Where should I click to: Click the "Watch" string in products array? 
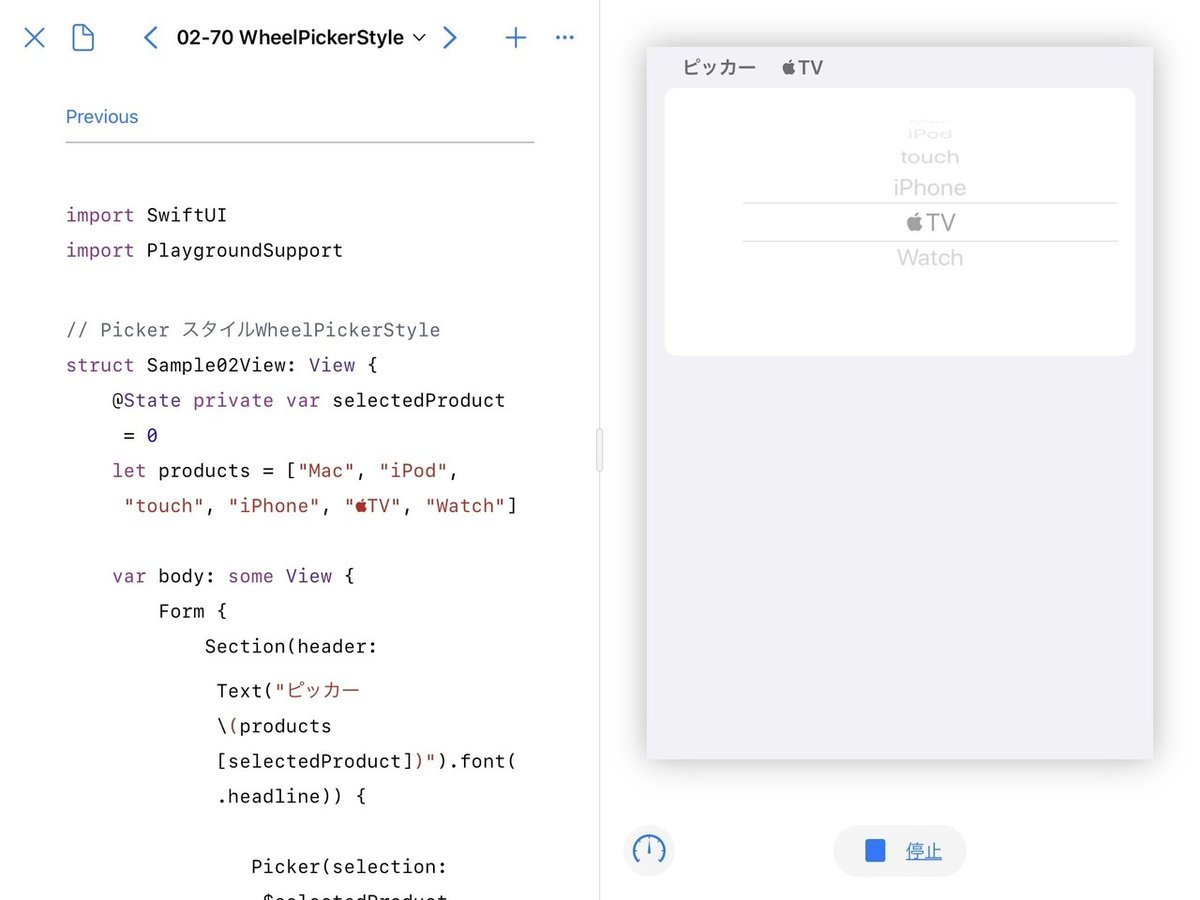[466, 506]
